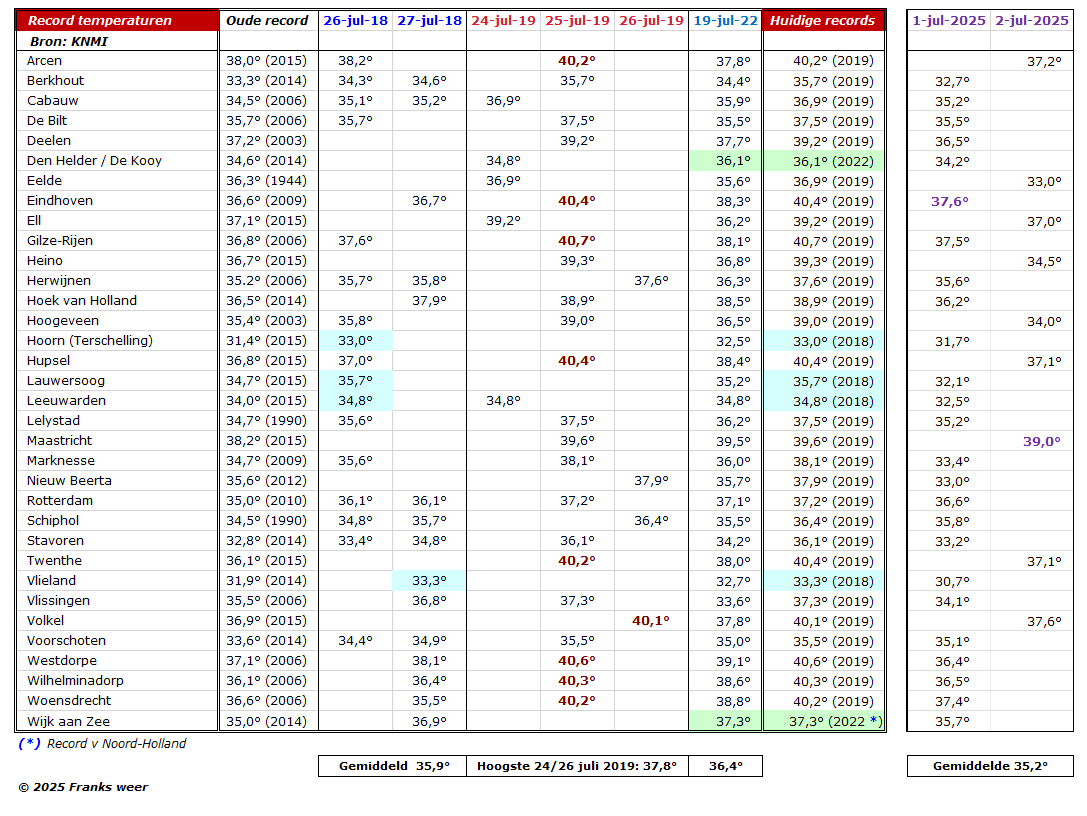Select the '26-jul-19' column header
Image resolution: width=1087 pixels, height=816 pixels.
coord(652,21)
